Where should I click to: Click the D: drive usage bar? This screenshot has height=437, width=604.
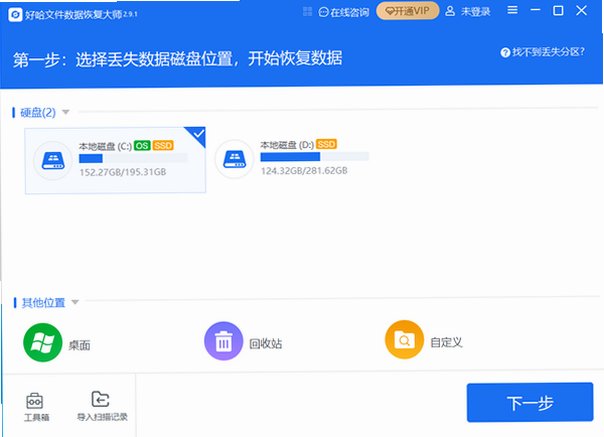(x=315, y=156)
